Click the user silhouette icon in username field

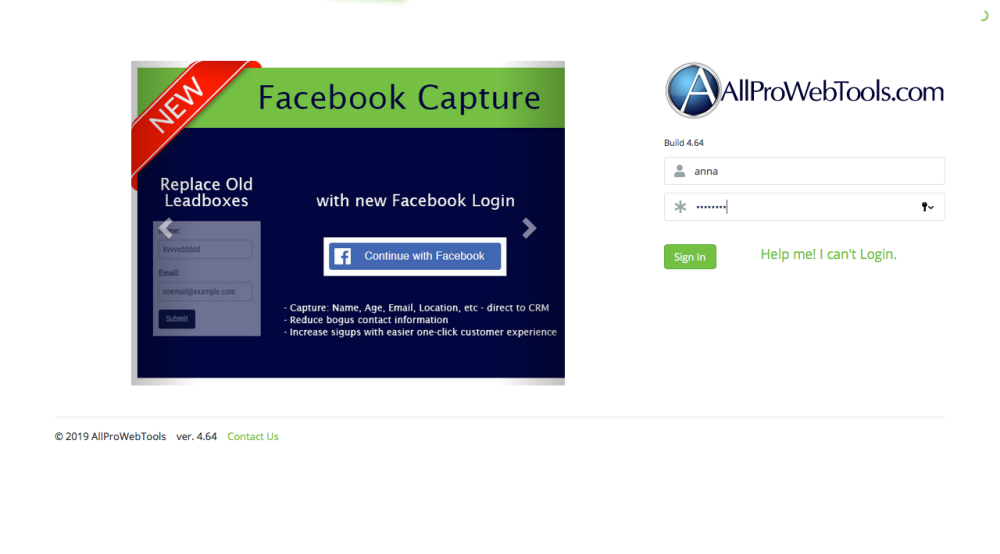tap(680, 171)
